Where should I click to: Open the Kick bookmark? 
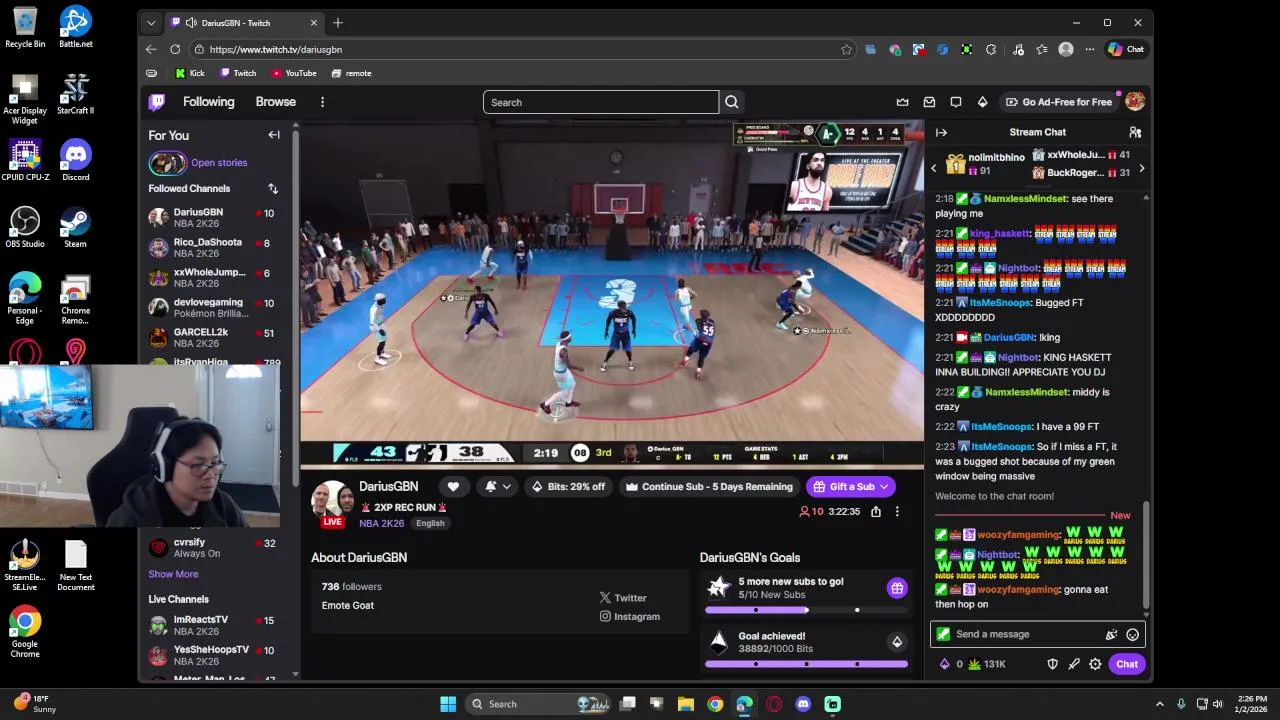tap(189, 73)
